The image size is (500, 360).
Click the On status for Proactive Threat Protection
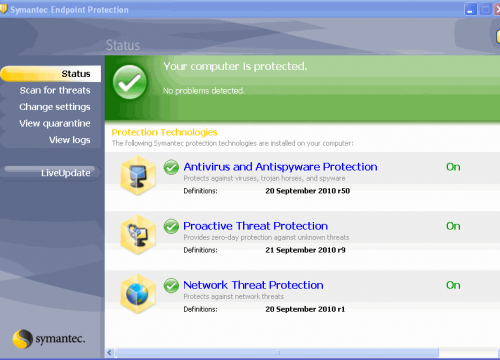[x=453, y=226]
